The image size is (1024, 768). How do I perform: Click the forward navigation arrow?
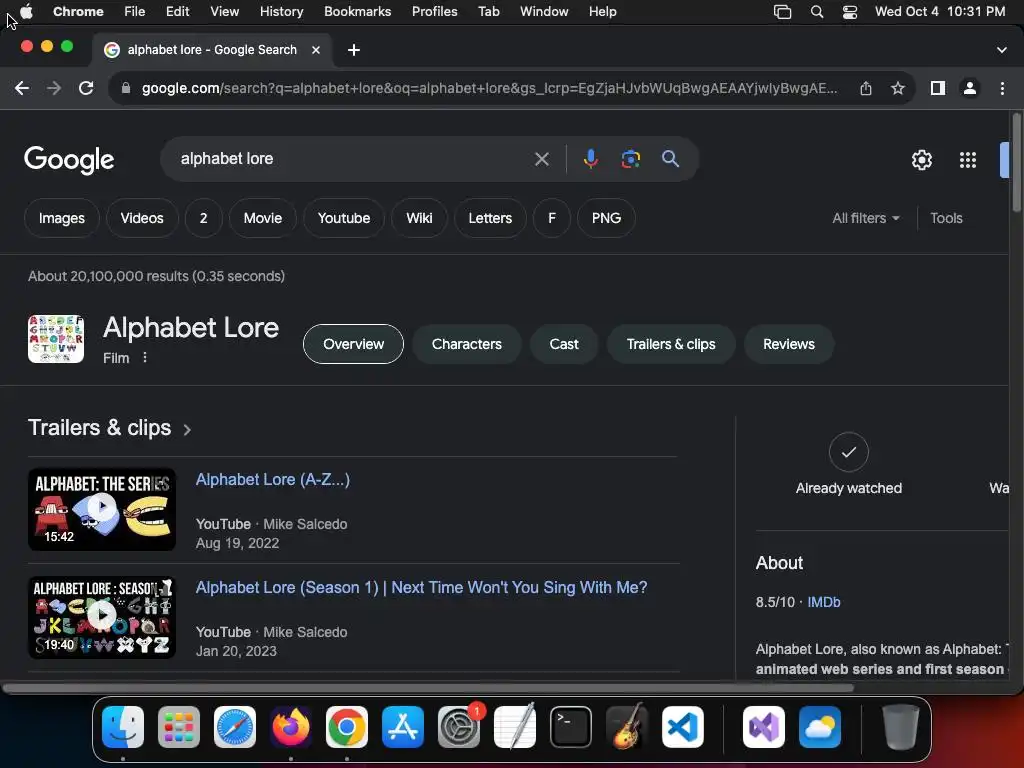click(54, 88)
